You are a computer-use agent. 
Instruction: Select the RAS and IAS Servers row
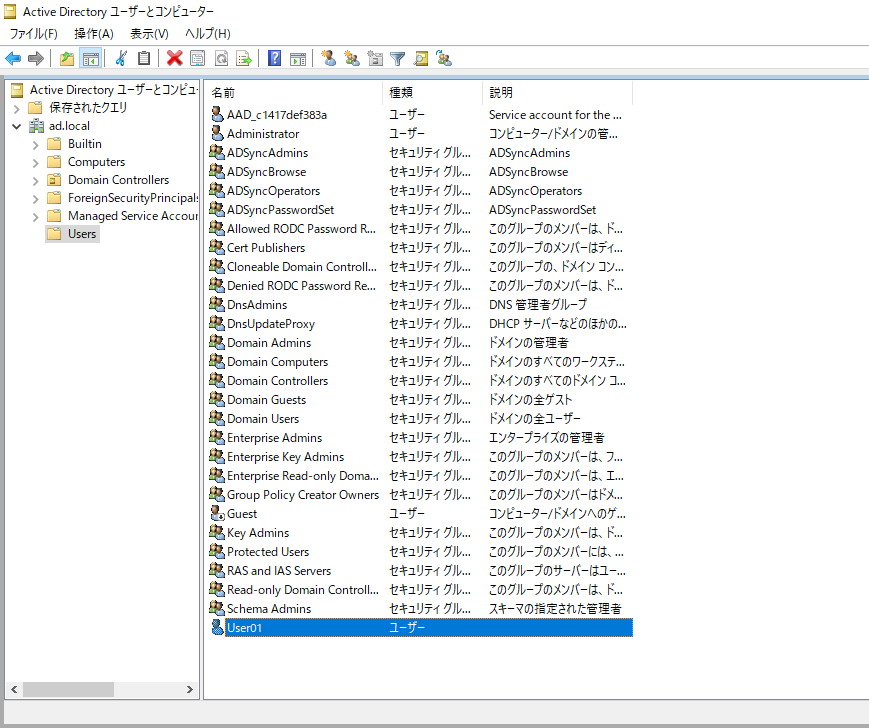[420, 571]
